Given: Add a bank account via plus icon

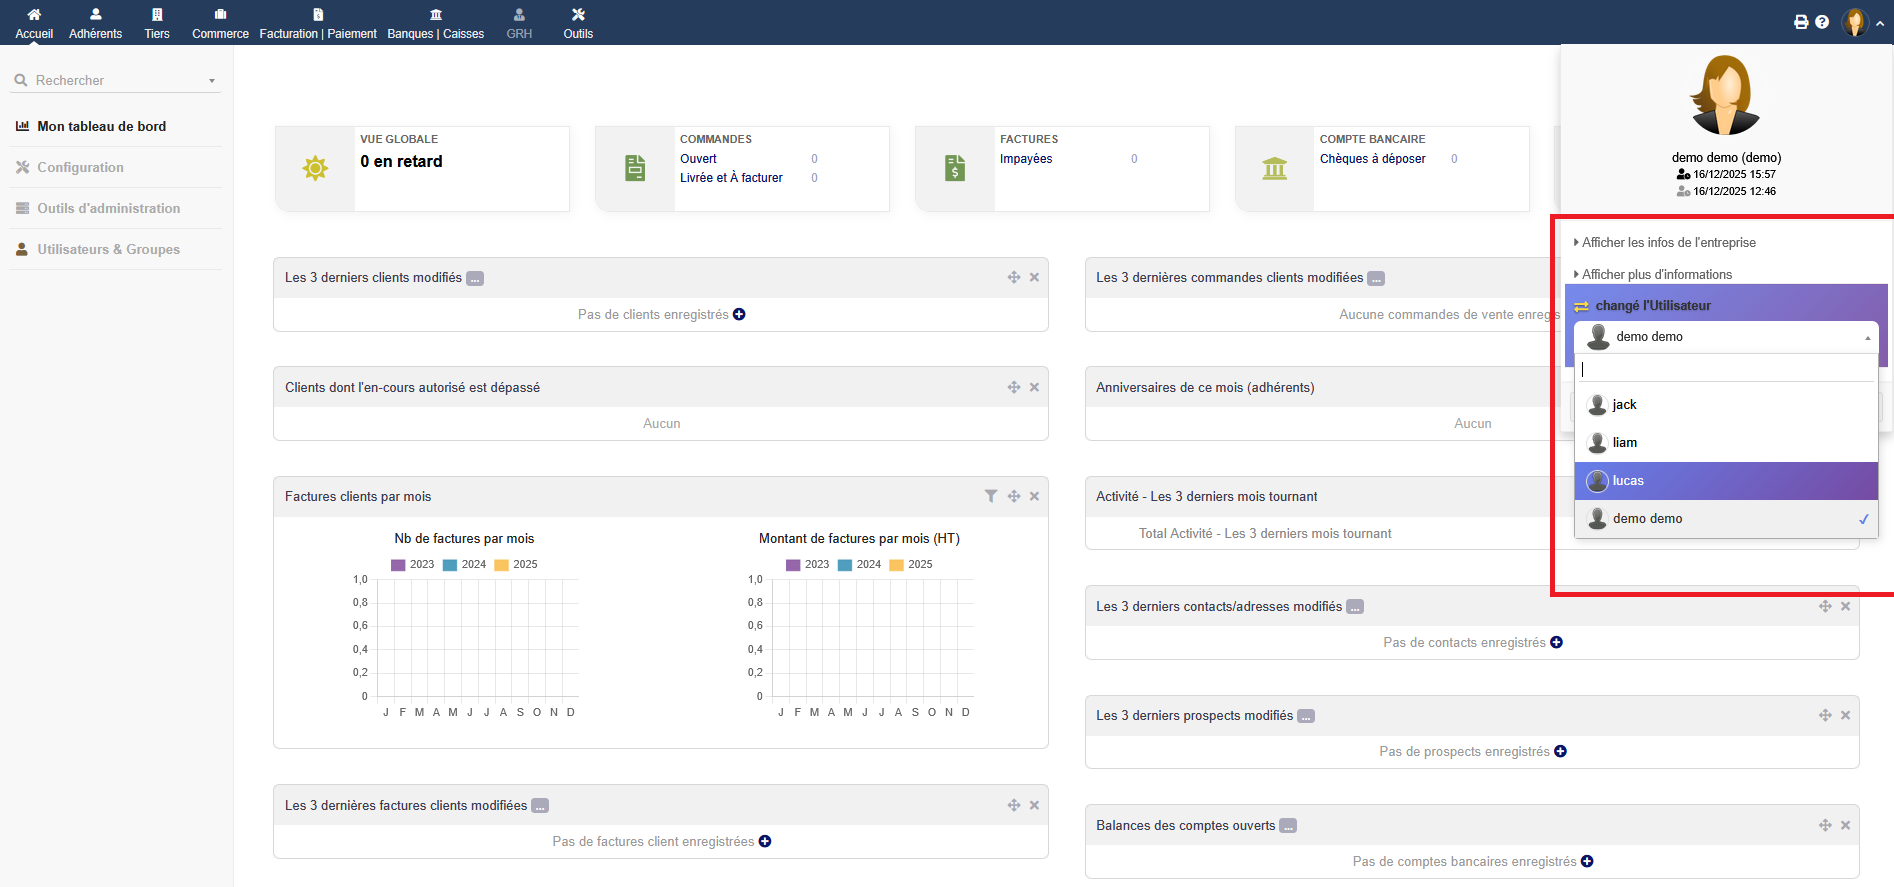Looking at the screenshot, I should click(x=1587, y=861).
